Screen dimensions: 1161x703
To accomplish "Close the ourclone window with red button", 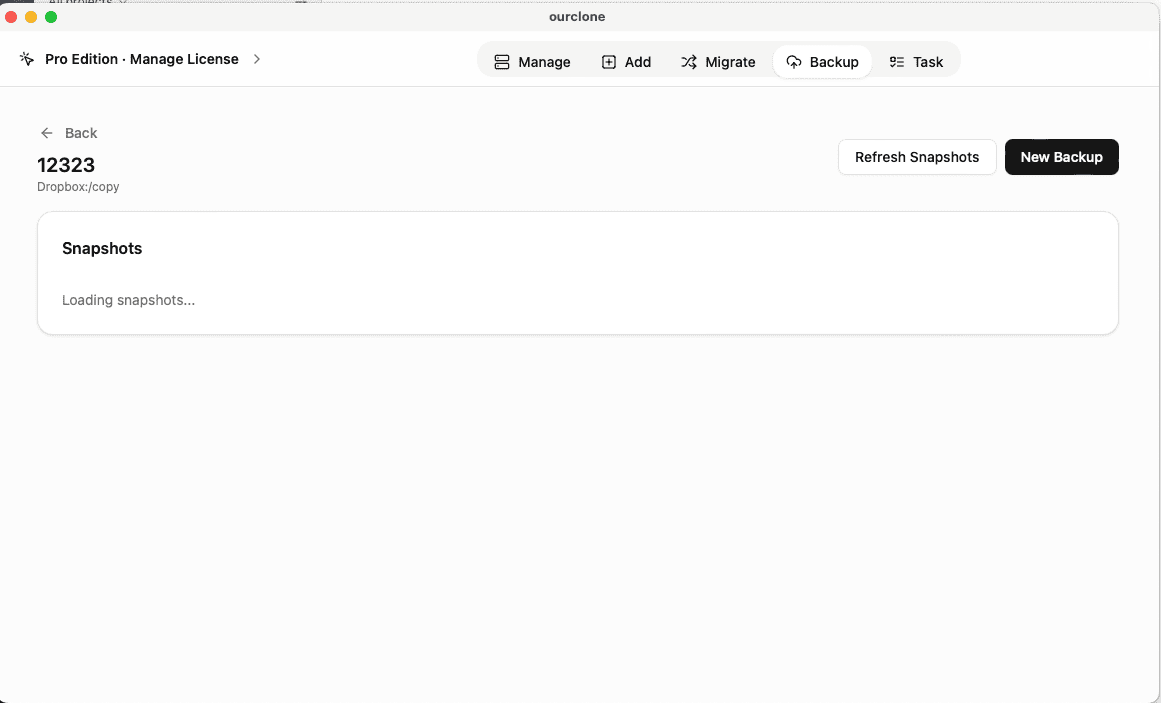I will click(12, 17).
